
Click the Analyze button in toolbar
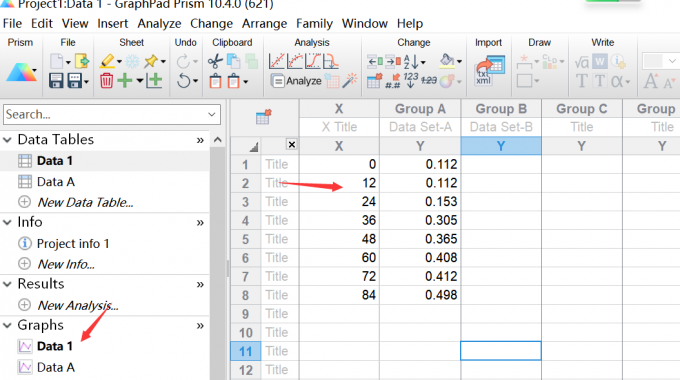coord(296,81)
